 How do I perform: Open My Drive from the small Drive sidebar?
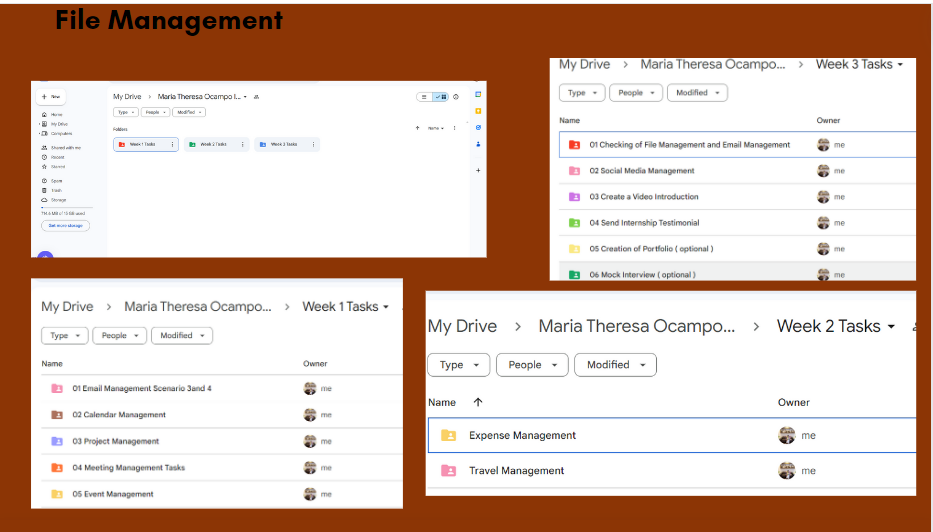[55, 124]
